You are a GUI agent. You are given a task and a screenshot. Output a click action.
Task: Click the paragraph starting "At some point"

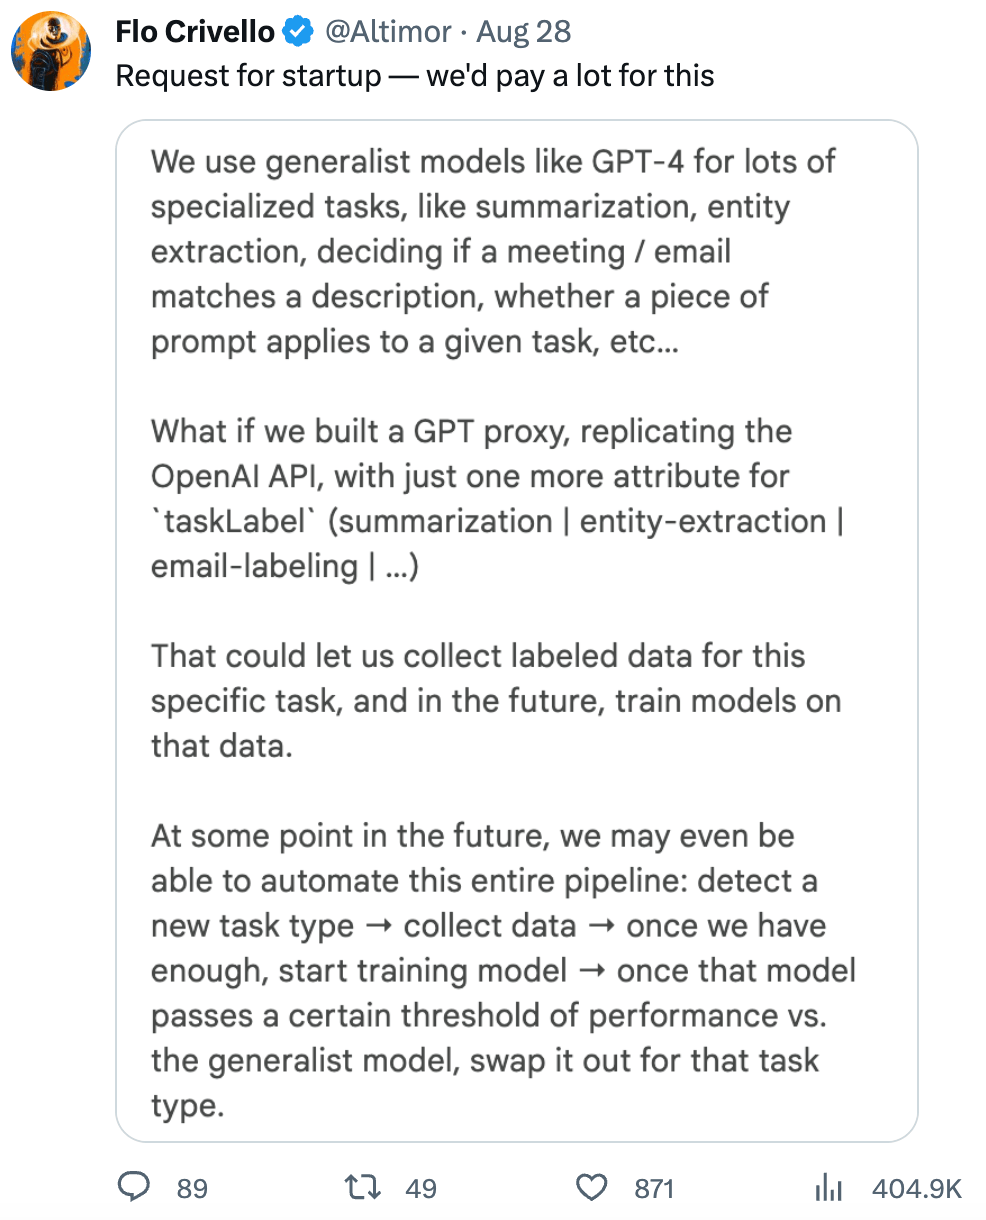[503, 970]
